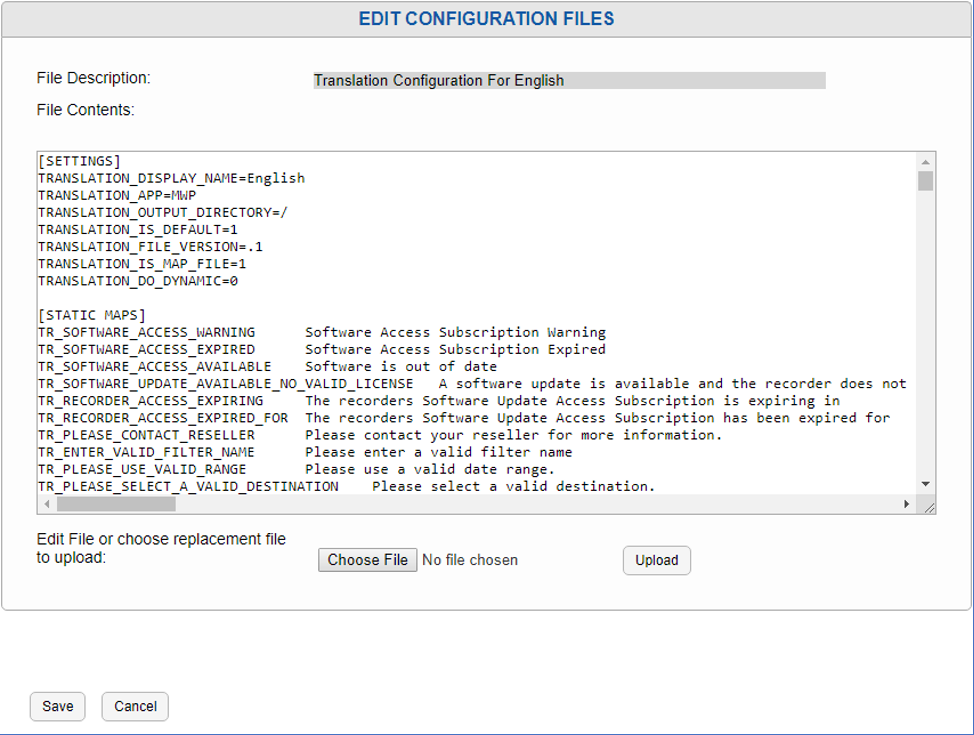The image size is (974, 735).
Task: Click the horizontal scrollbar left arrow
Action: coord(46,505)
